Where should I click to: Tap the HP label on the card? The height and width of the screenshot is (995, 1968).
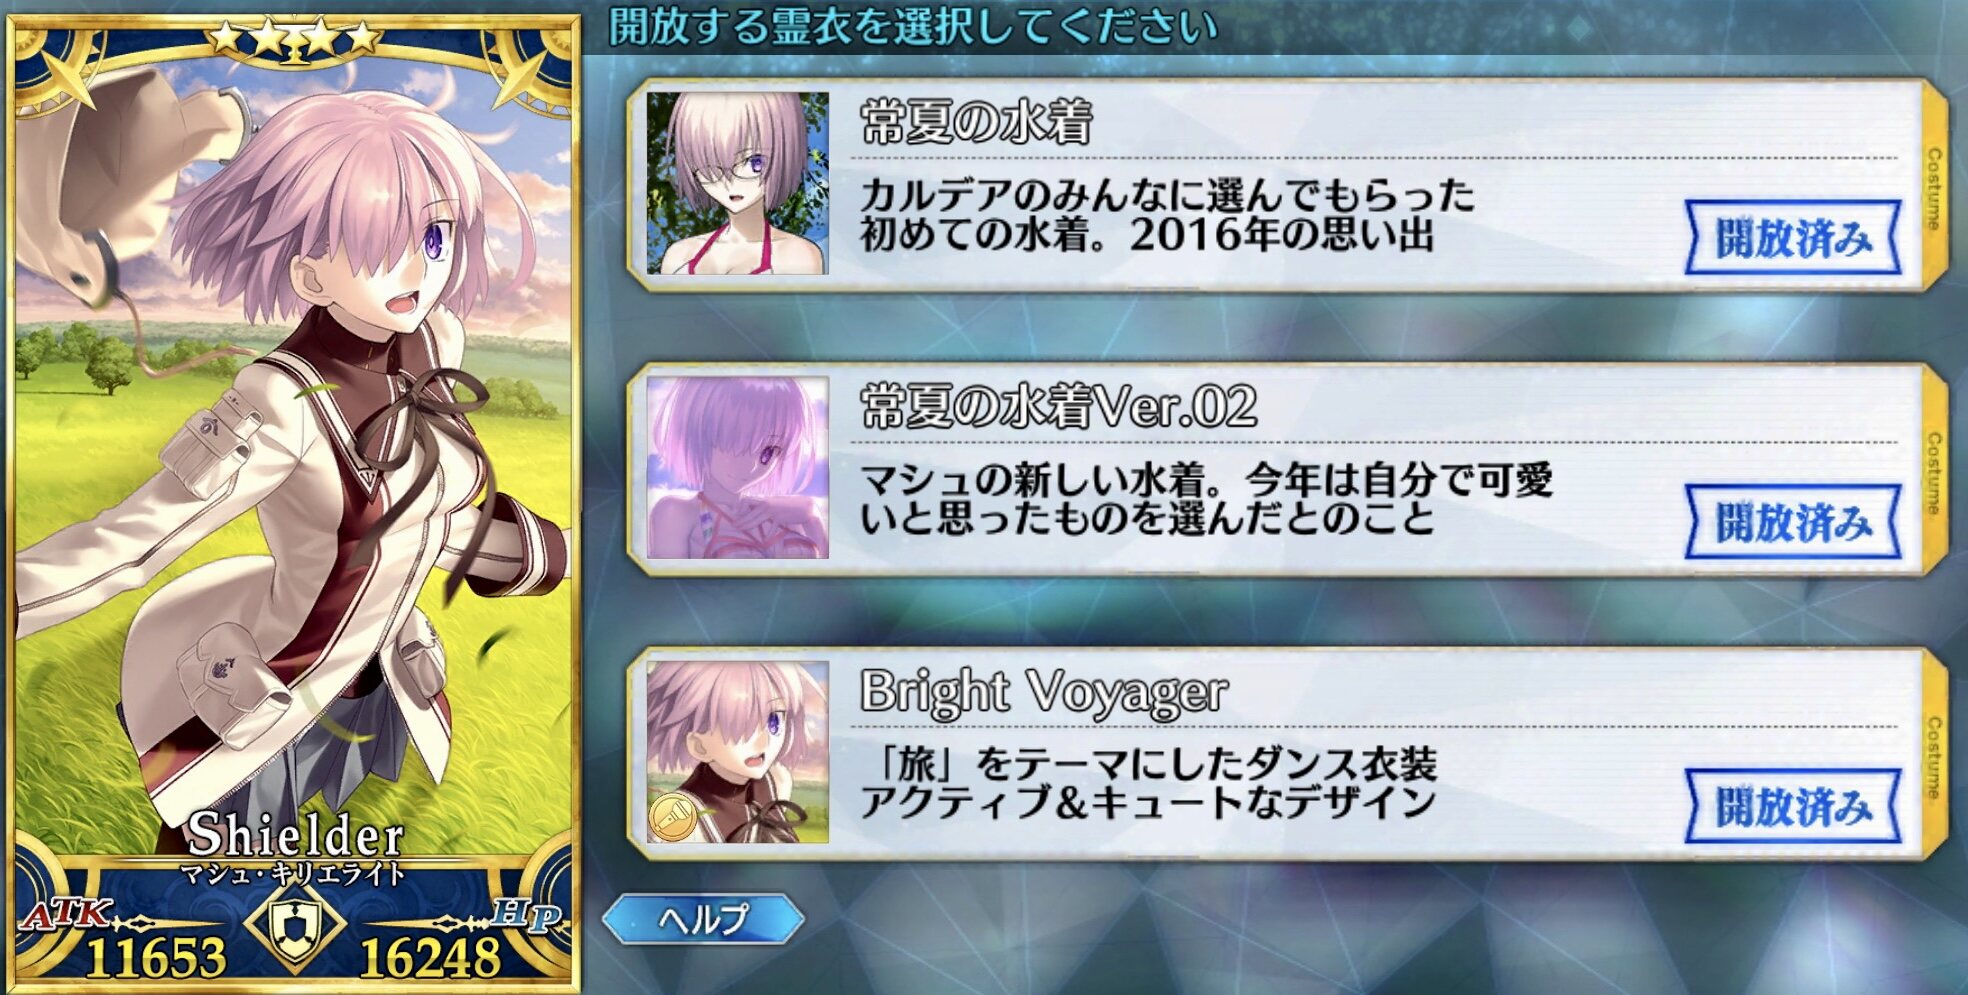pos(526,913)
